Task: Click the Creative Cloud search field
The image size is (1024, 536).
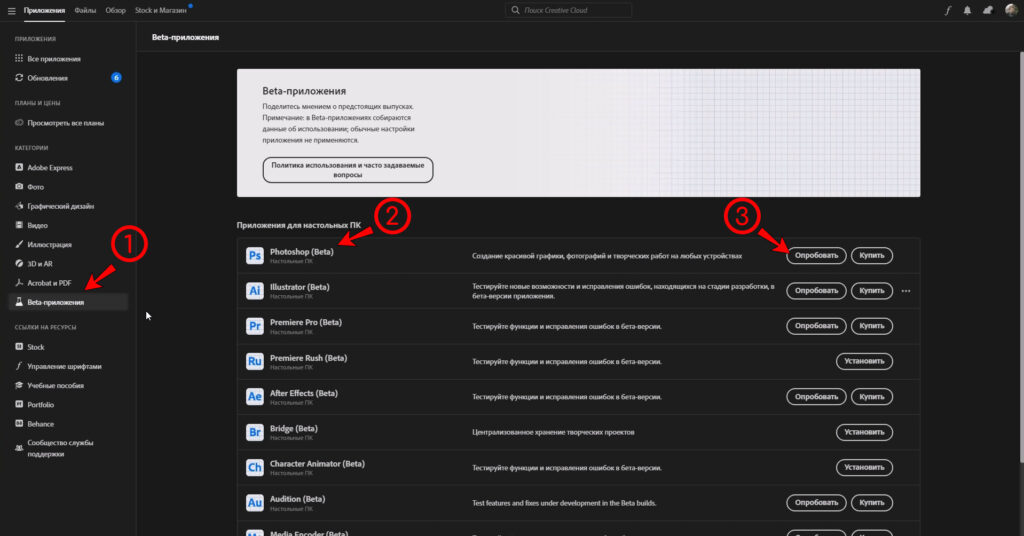Action: [x=568, y=10]
